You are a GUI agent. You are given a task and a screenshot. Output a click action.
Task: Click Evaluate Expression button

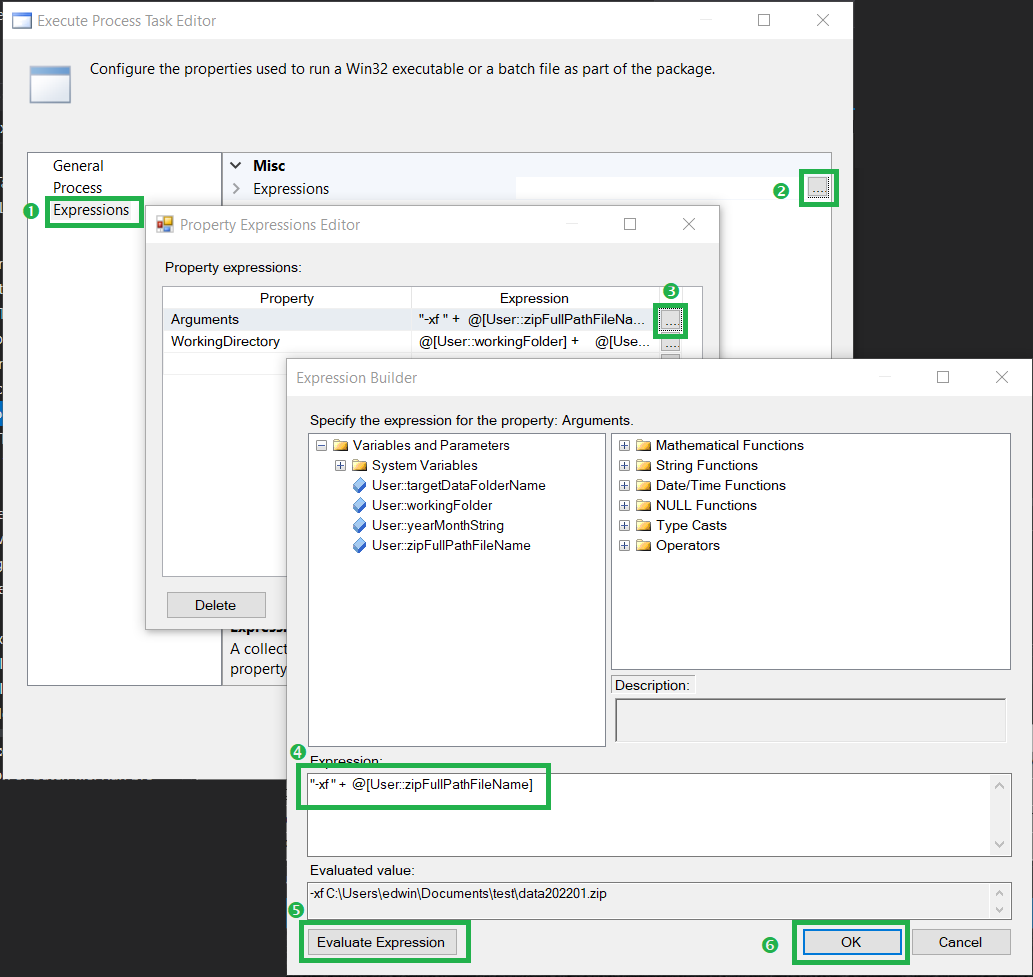click(381, 942)
